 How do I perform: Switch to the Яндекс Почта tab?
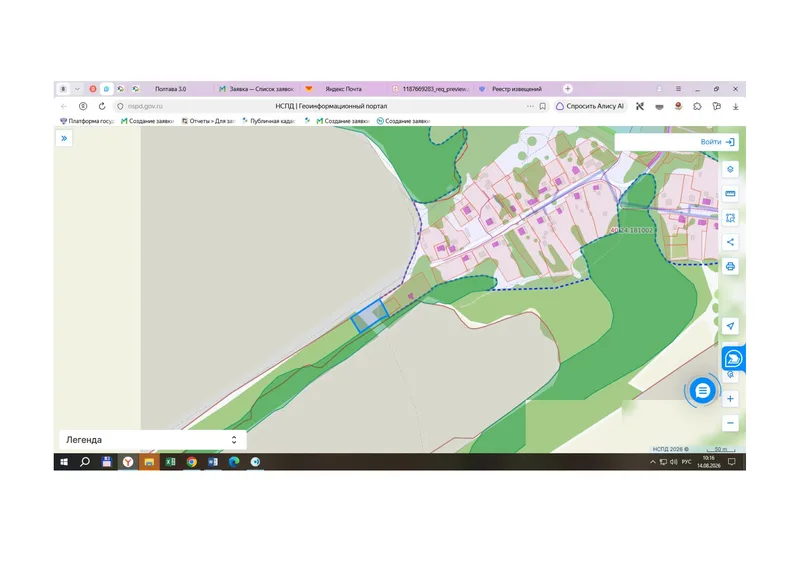(343, 89)
